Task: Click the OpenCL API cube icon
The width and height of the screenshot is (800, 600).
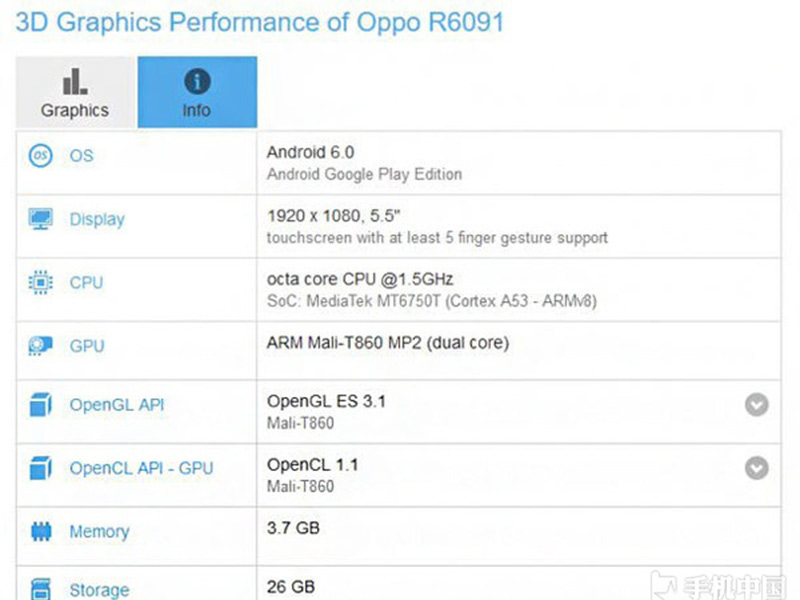Action: (41, 468)
